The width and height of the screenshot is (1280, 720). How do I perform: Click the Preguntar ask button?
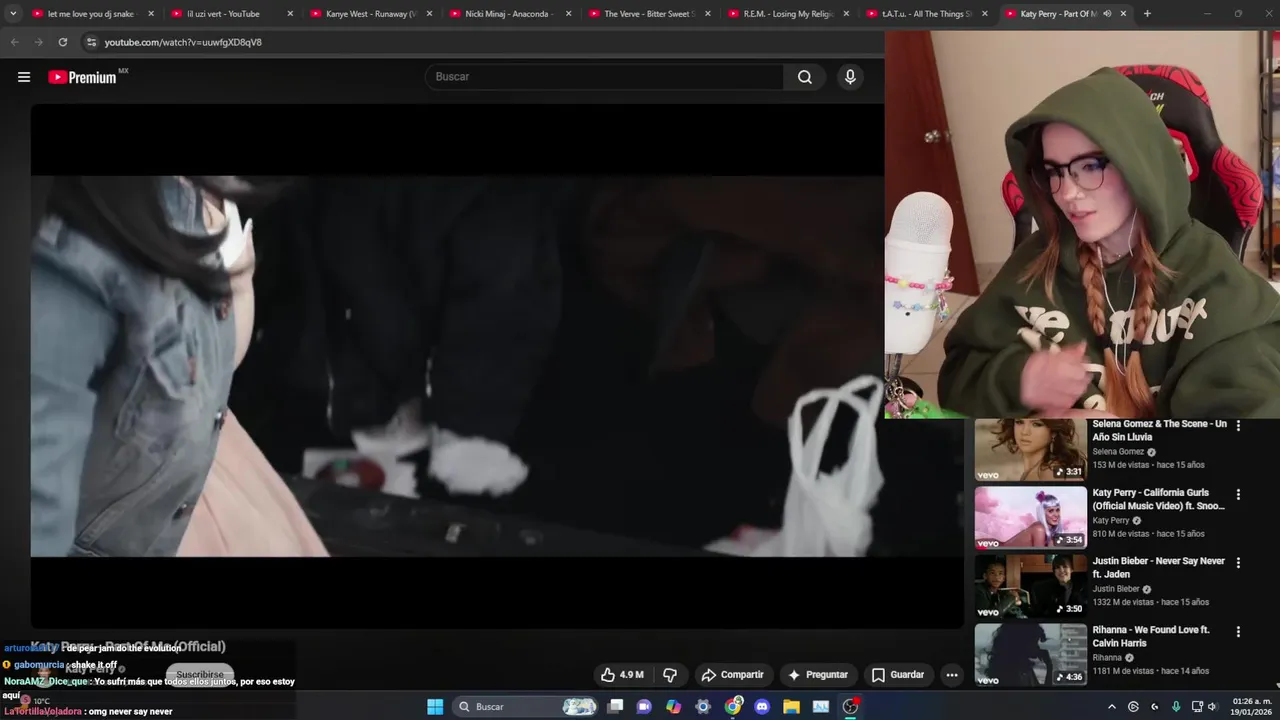point(817,675)
